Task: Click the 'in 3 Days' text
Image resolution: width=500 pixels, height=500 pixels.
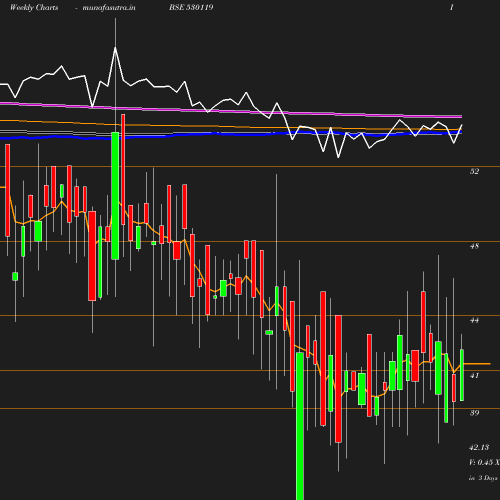Action: pyautogui.click(x=483, y=478)
